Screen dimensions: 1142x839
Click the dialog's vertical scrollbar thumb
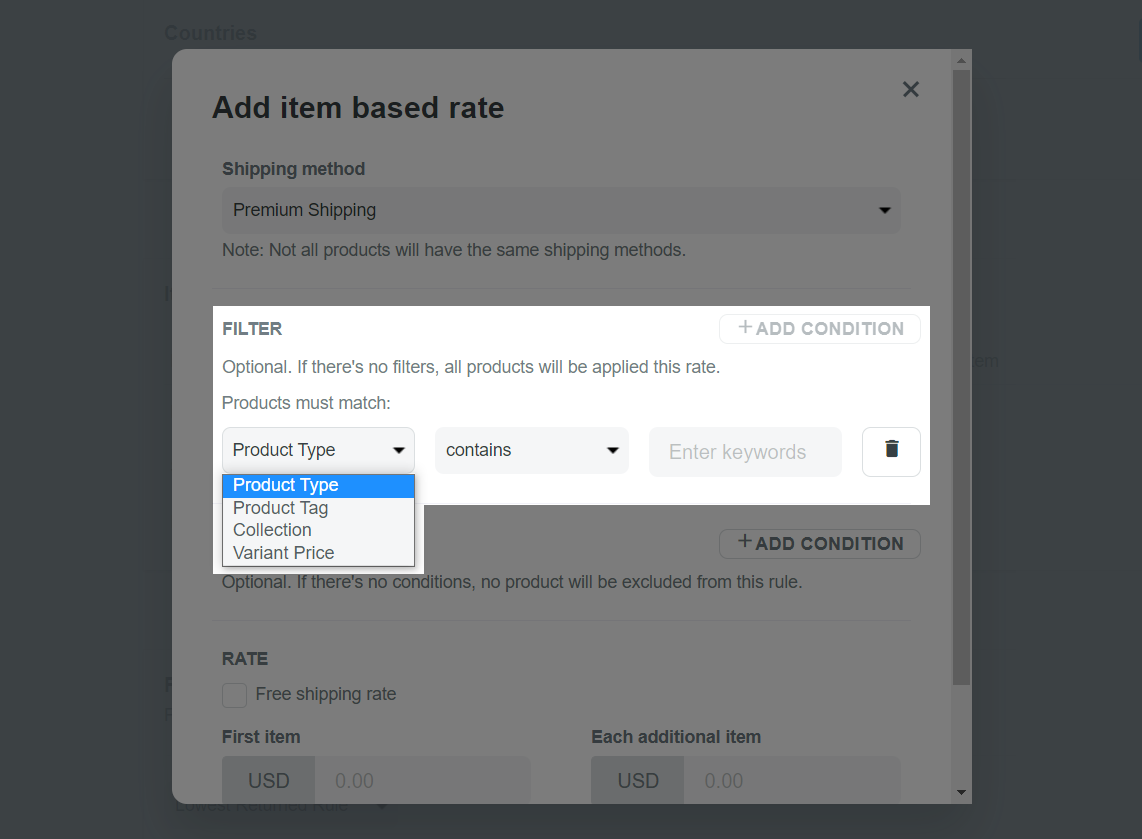coord(961,377)
